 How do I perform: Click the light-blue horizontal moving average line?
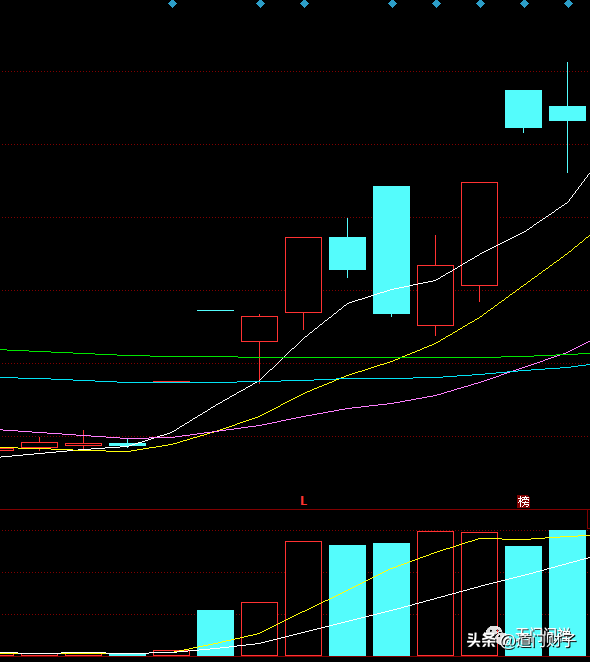295,380
